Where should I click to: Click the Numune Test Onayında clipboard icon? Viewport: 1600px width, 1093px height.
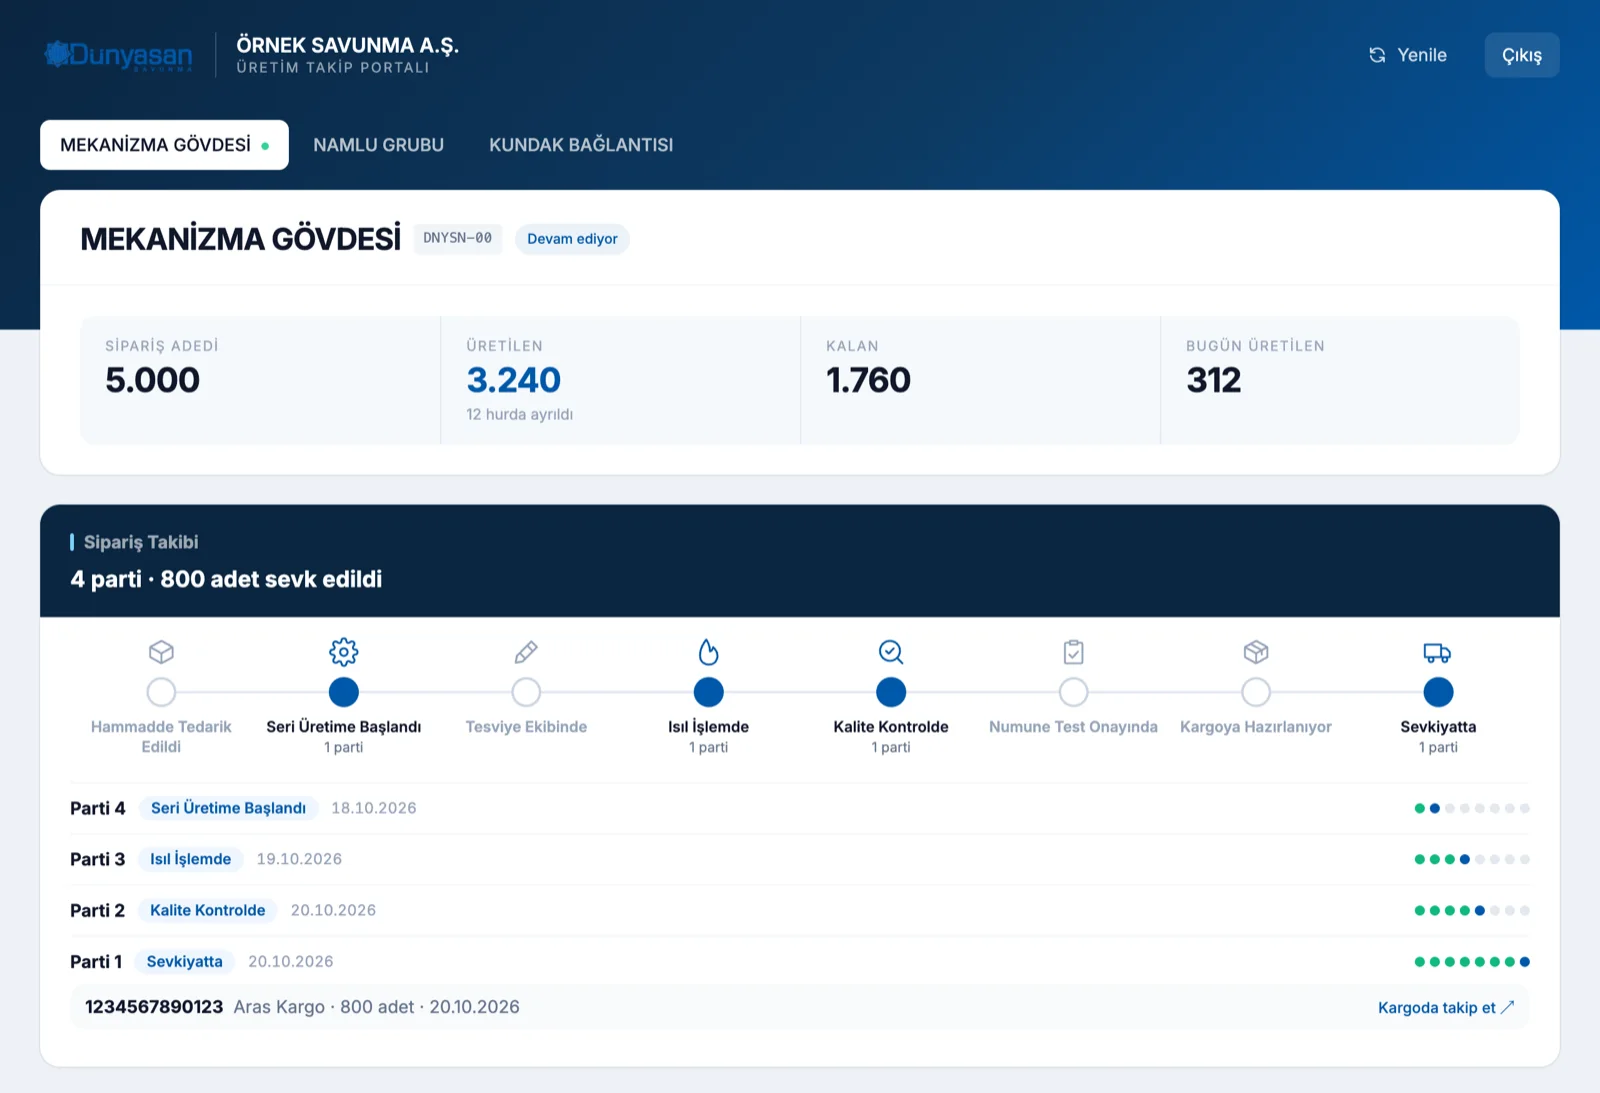[x=1073, y=652]
